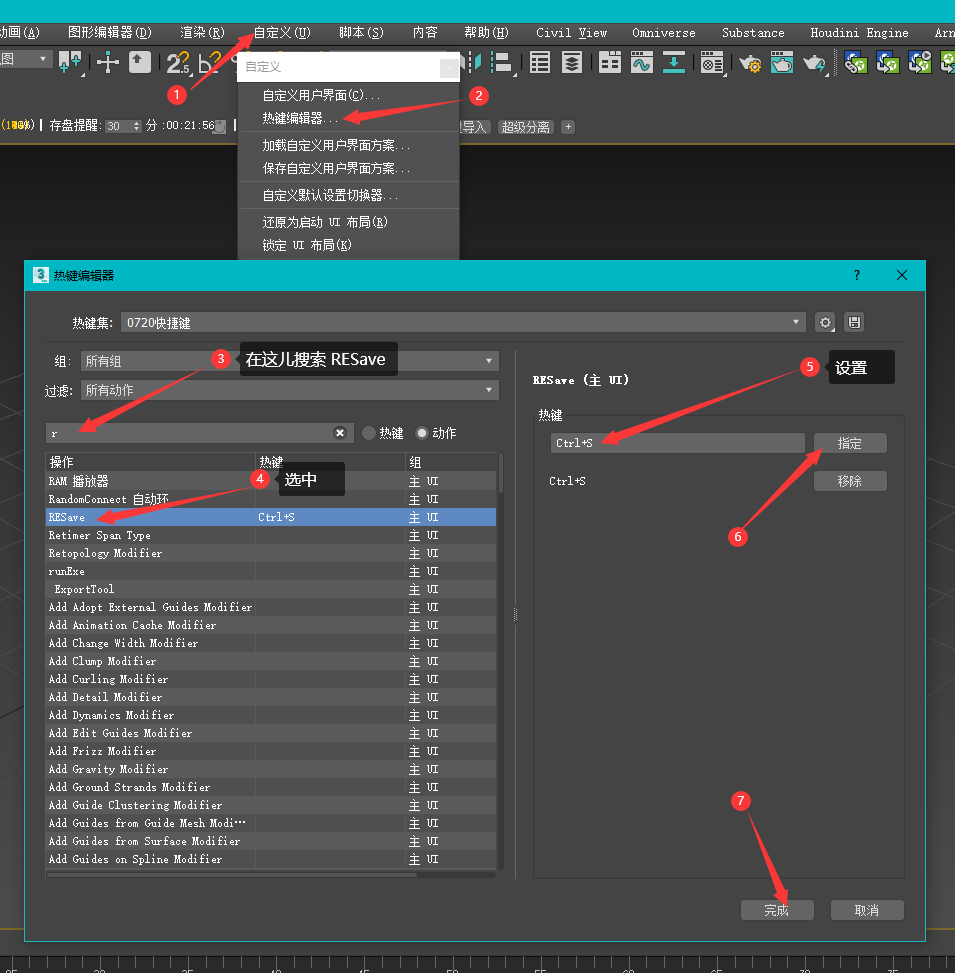Click the 取消 cancel button

coord(867,910)
